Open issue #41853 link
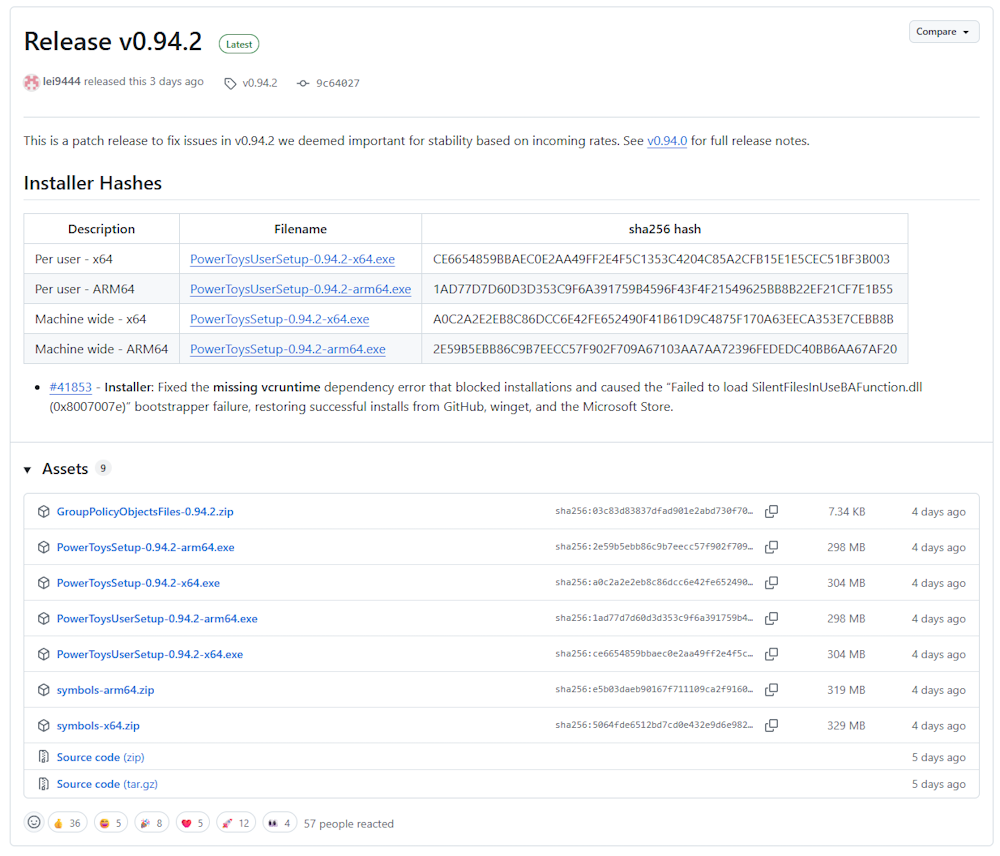Viewport: 1000px width, 856px height. (x=71, y=387)
